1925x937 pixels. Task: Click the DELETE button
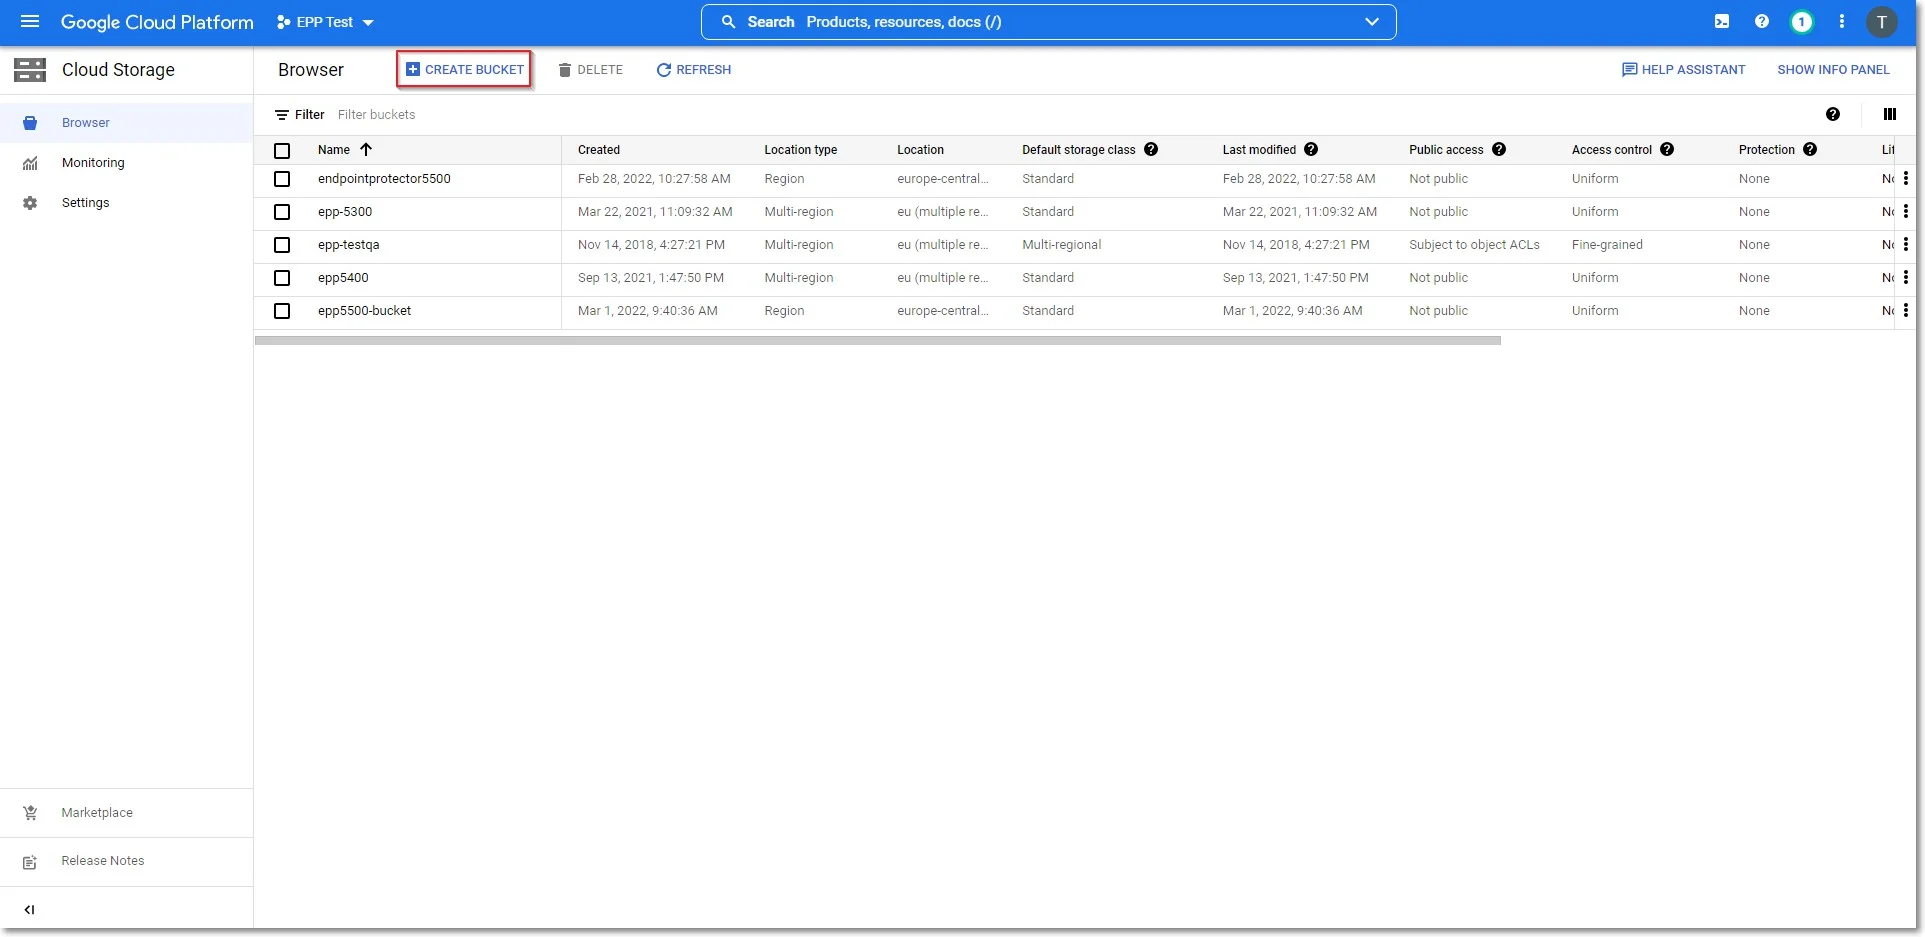590,69
